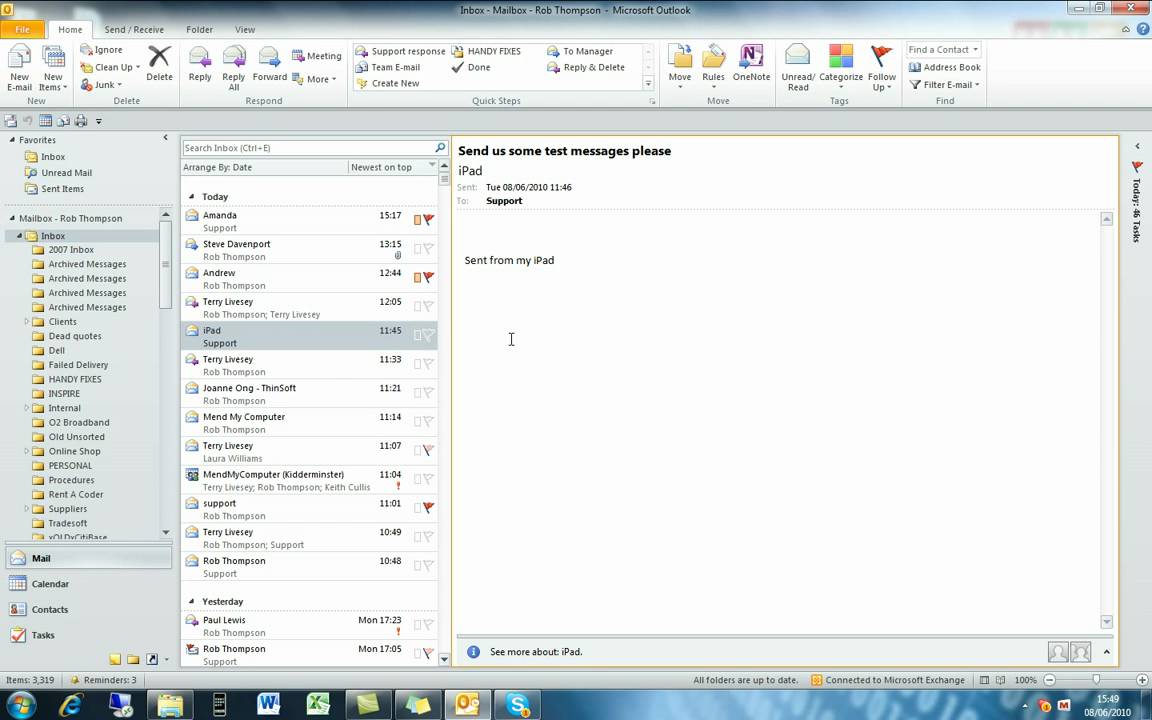Switch to Calendar view
The width and height of the screenshot is (1152, 720).
(88, 584)
